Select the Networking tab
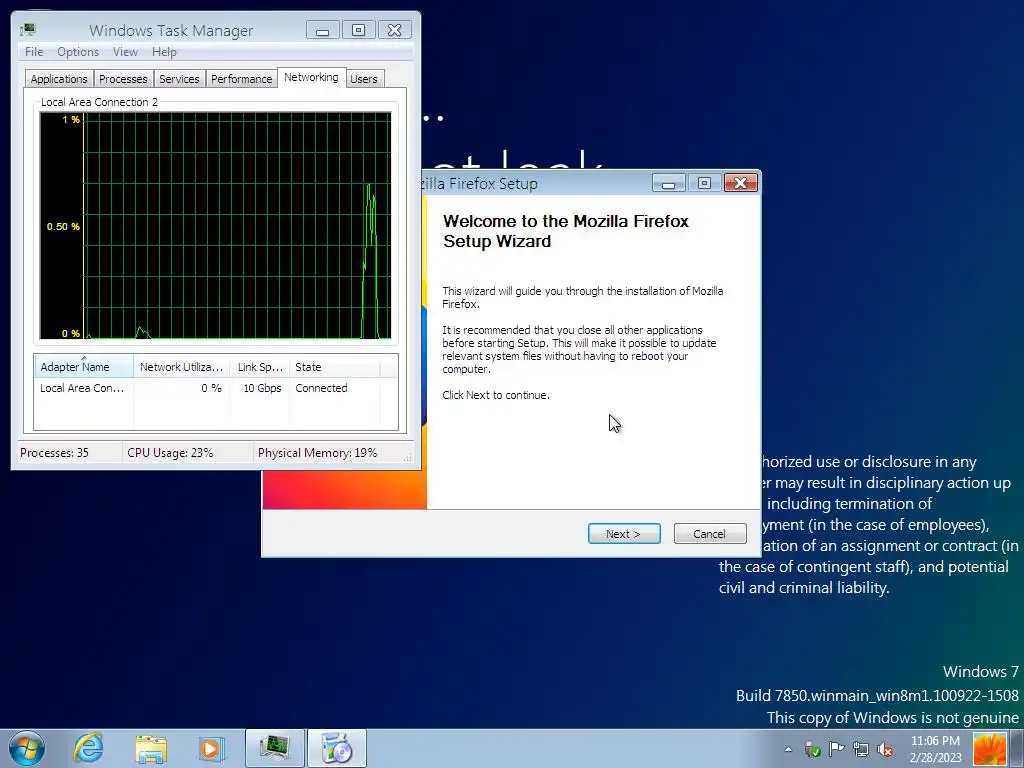Screen dimensions: 1024x768 pos(311,77)
